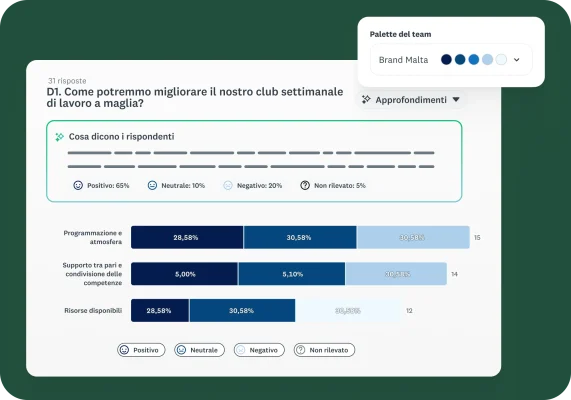Click the Positivo: 65% smiley icon
The width and height of the screenshot is (571, 400).
[x=78, y=185]
